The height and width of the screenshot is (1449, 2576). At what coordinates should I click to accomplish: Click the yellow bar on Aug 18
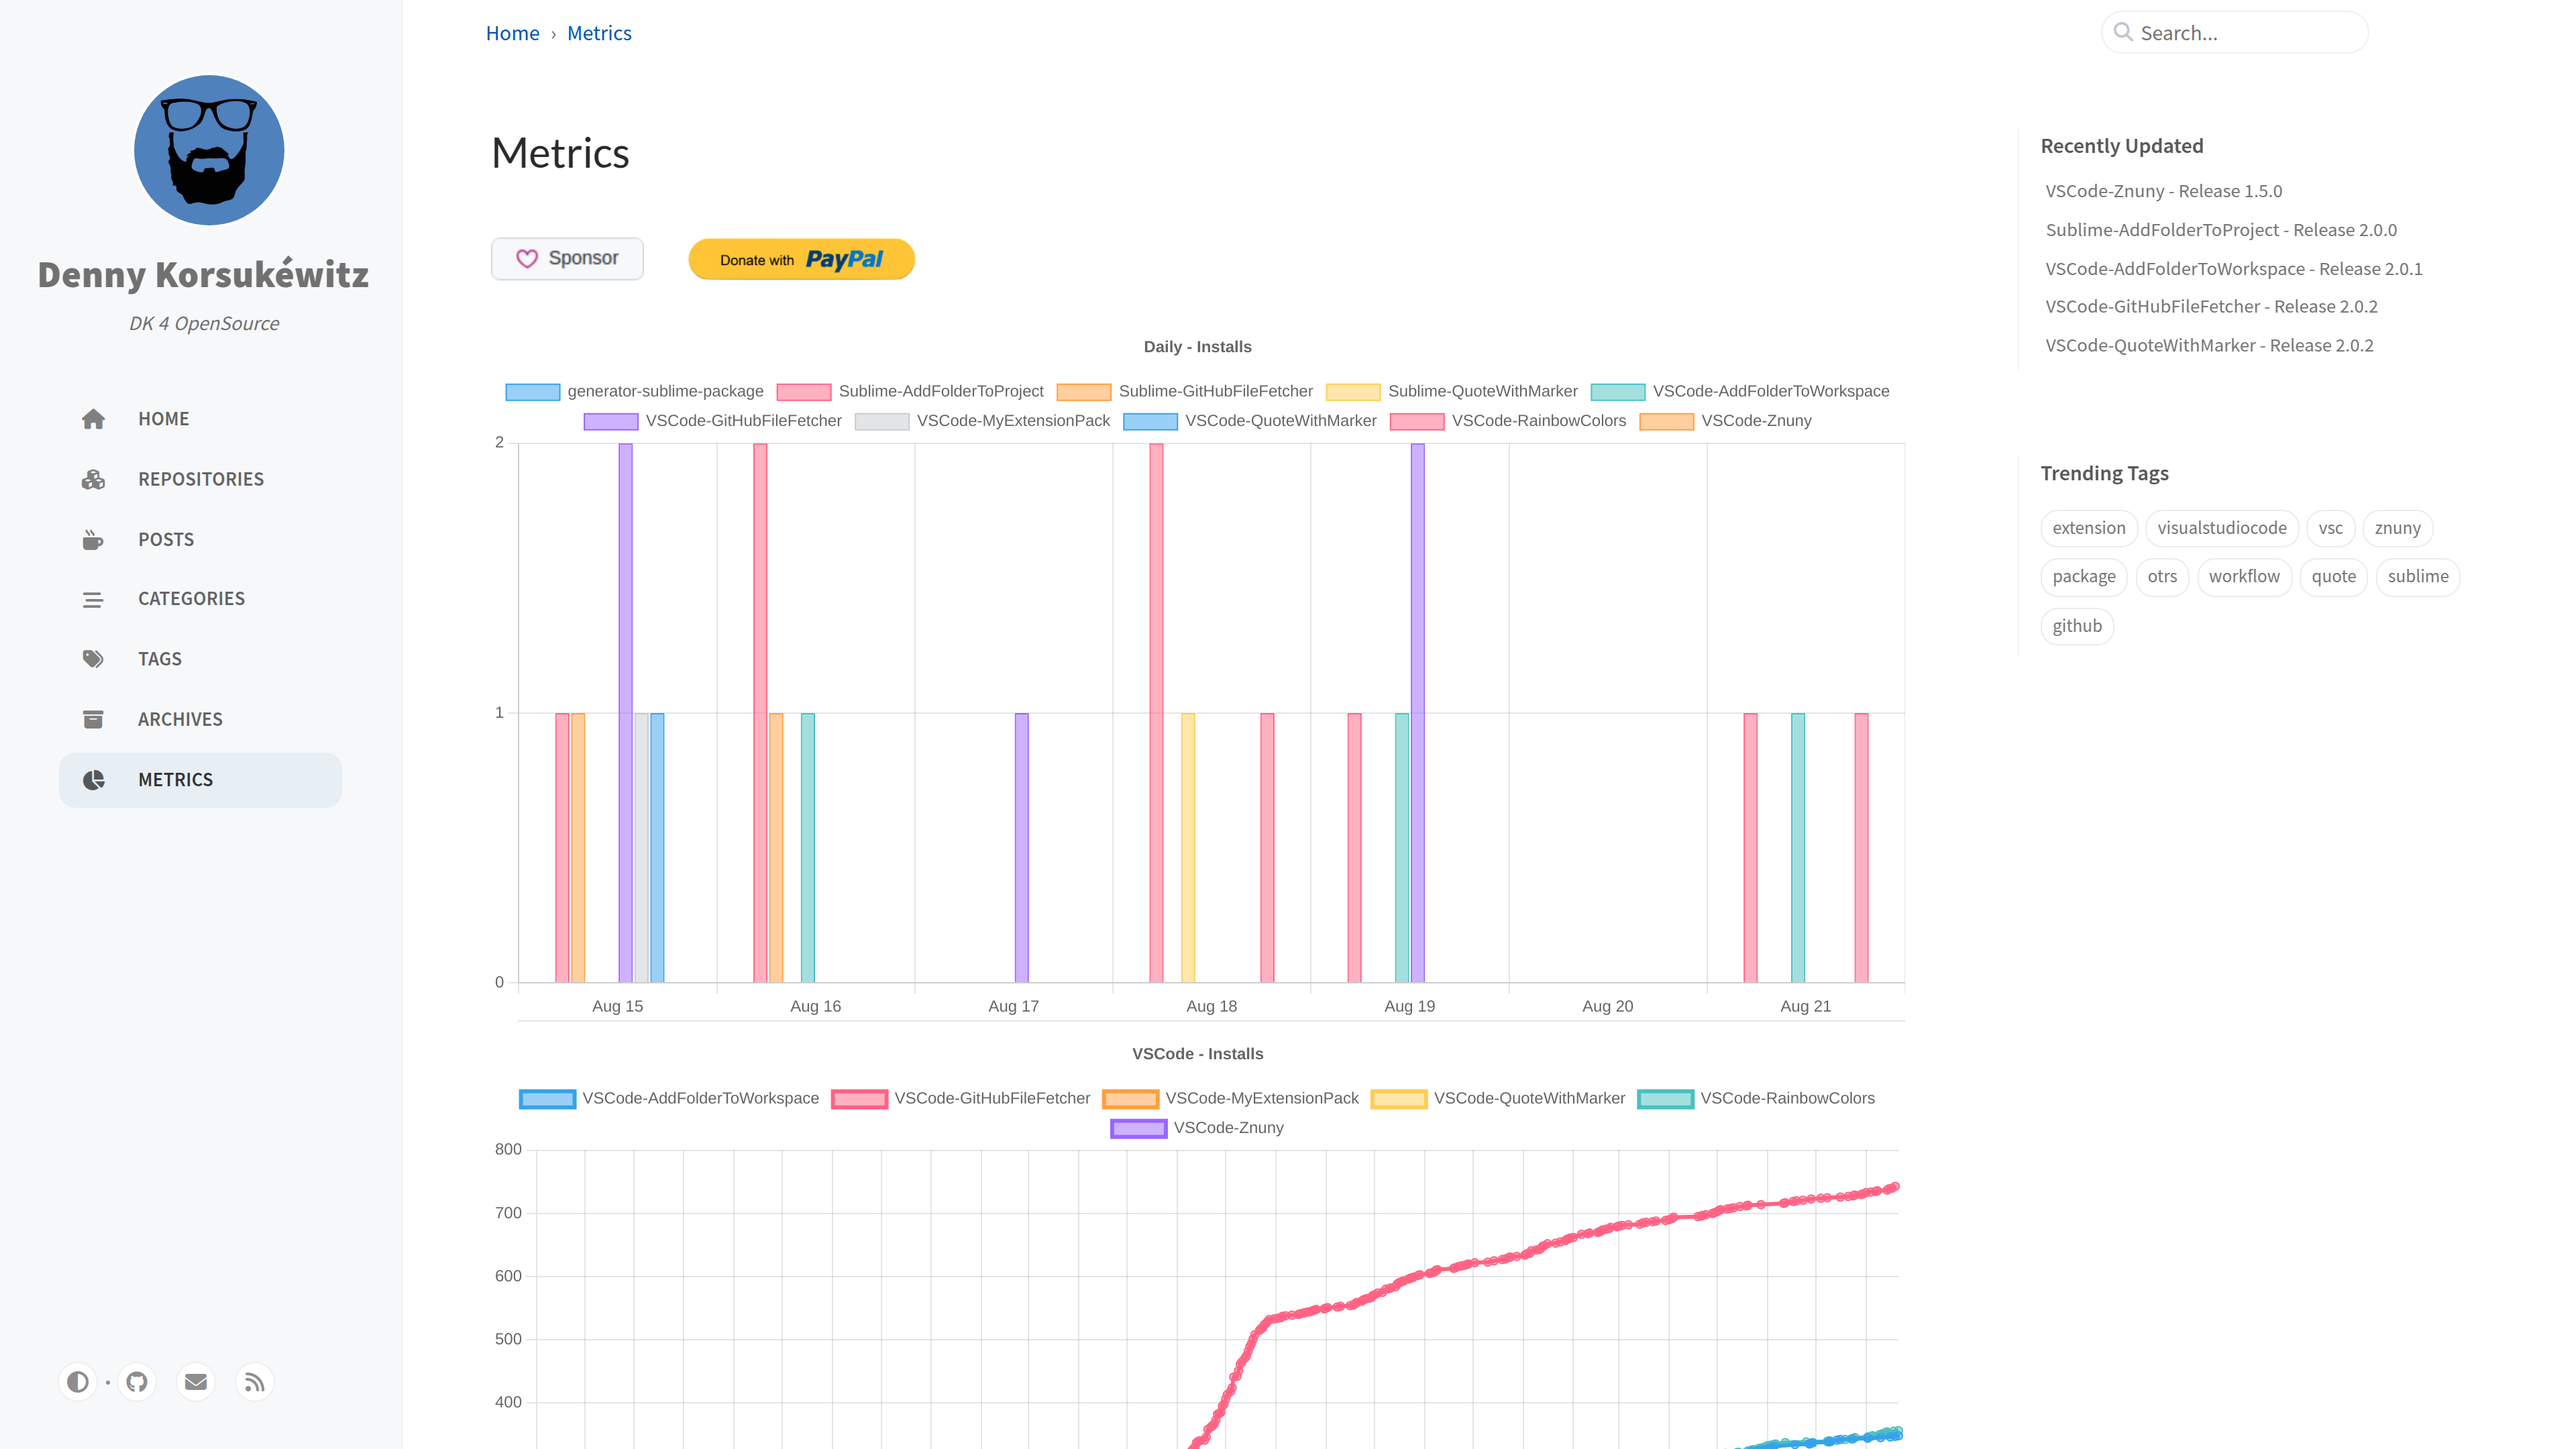(1187, 848)
